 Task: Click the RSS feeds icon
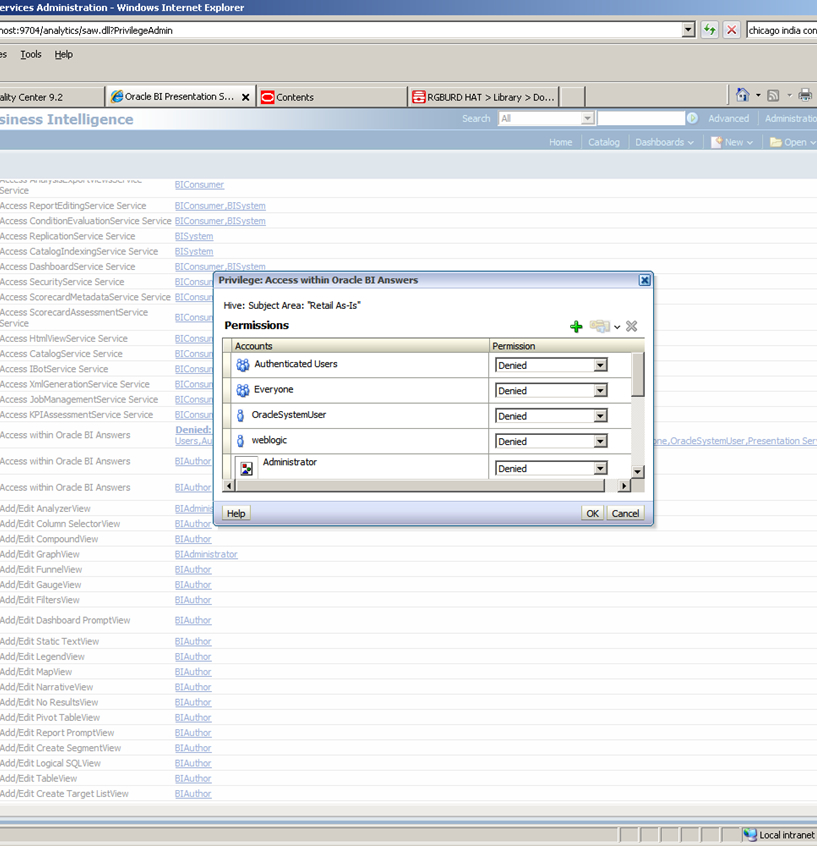774,96
